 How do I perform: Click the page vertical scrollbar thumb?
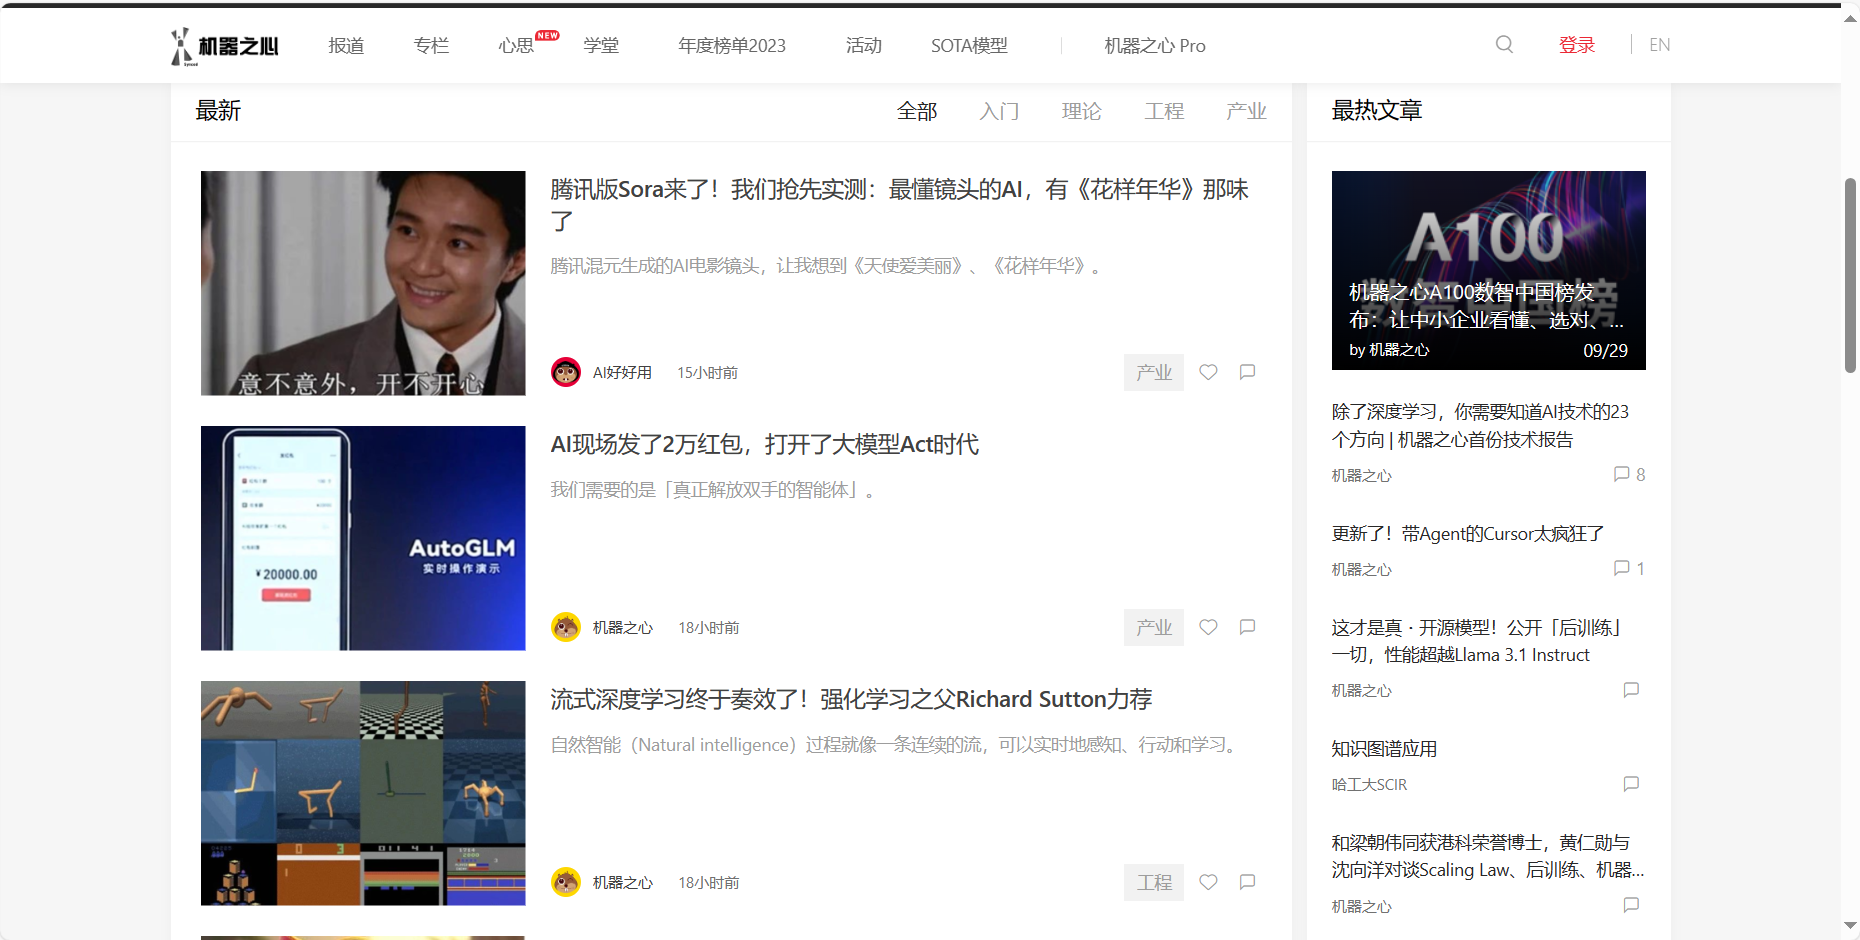(x=1850, y=275)
